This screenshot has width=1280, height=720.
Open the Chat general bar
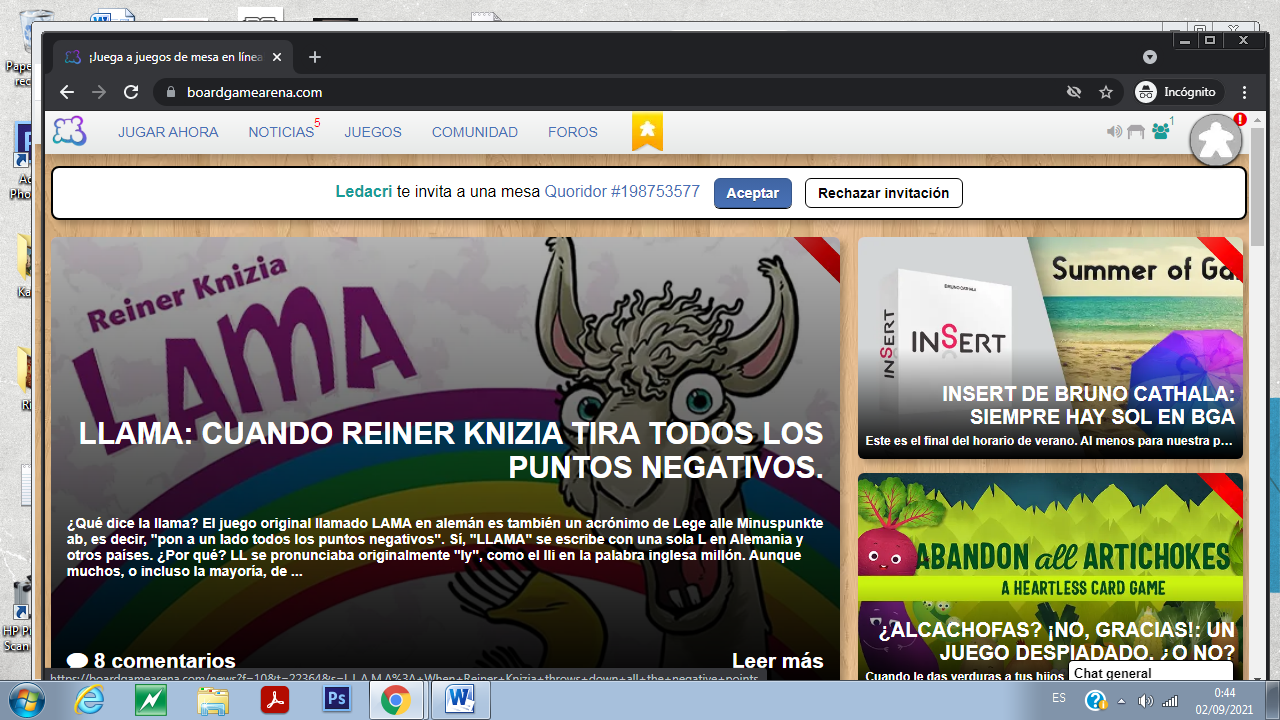point(1153,673)
